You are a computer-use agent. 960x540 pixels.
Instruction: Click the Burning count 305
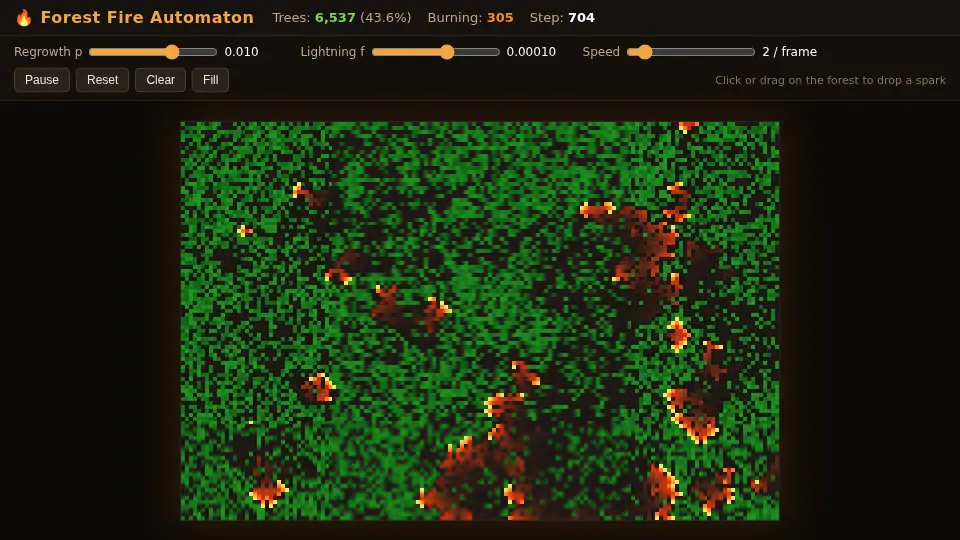click(x=500, y=18)
